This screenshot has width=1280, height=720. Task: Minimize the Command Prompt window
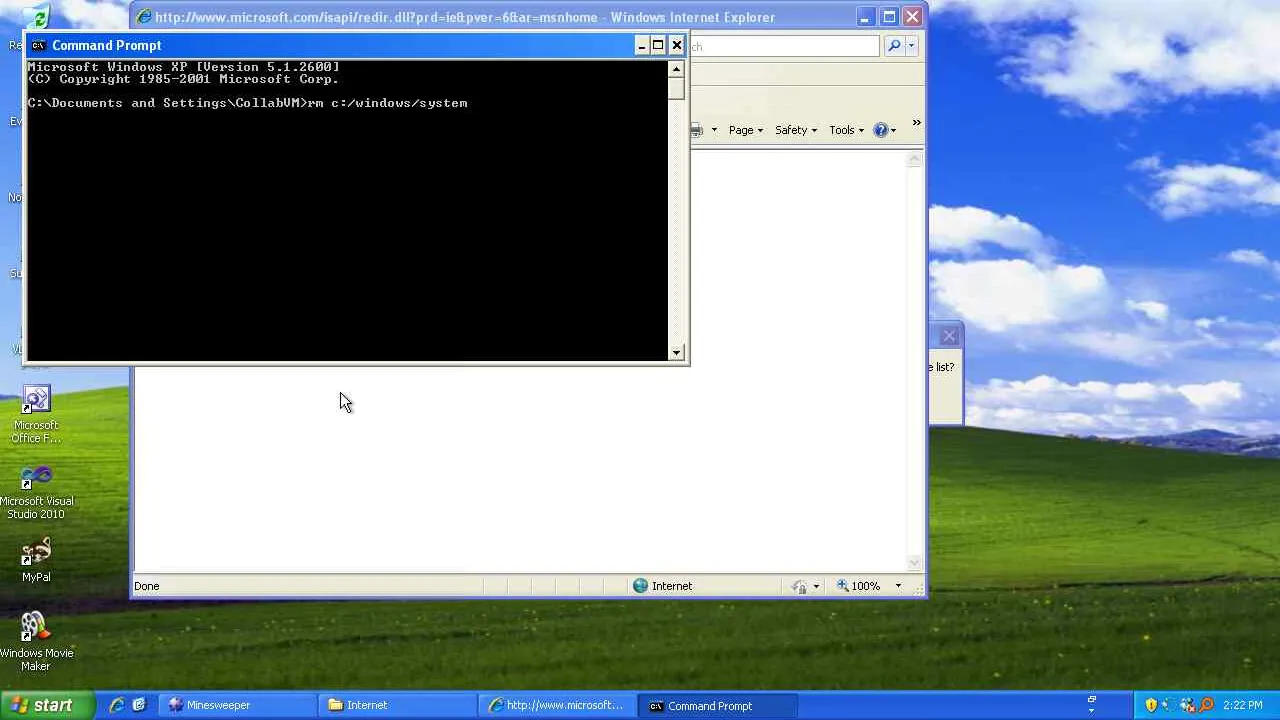point(641,45)
